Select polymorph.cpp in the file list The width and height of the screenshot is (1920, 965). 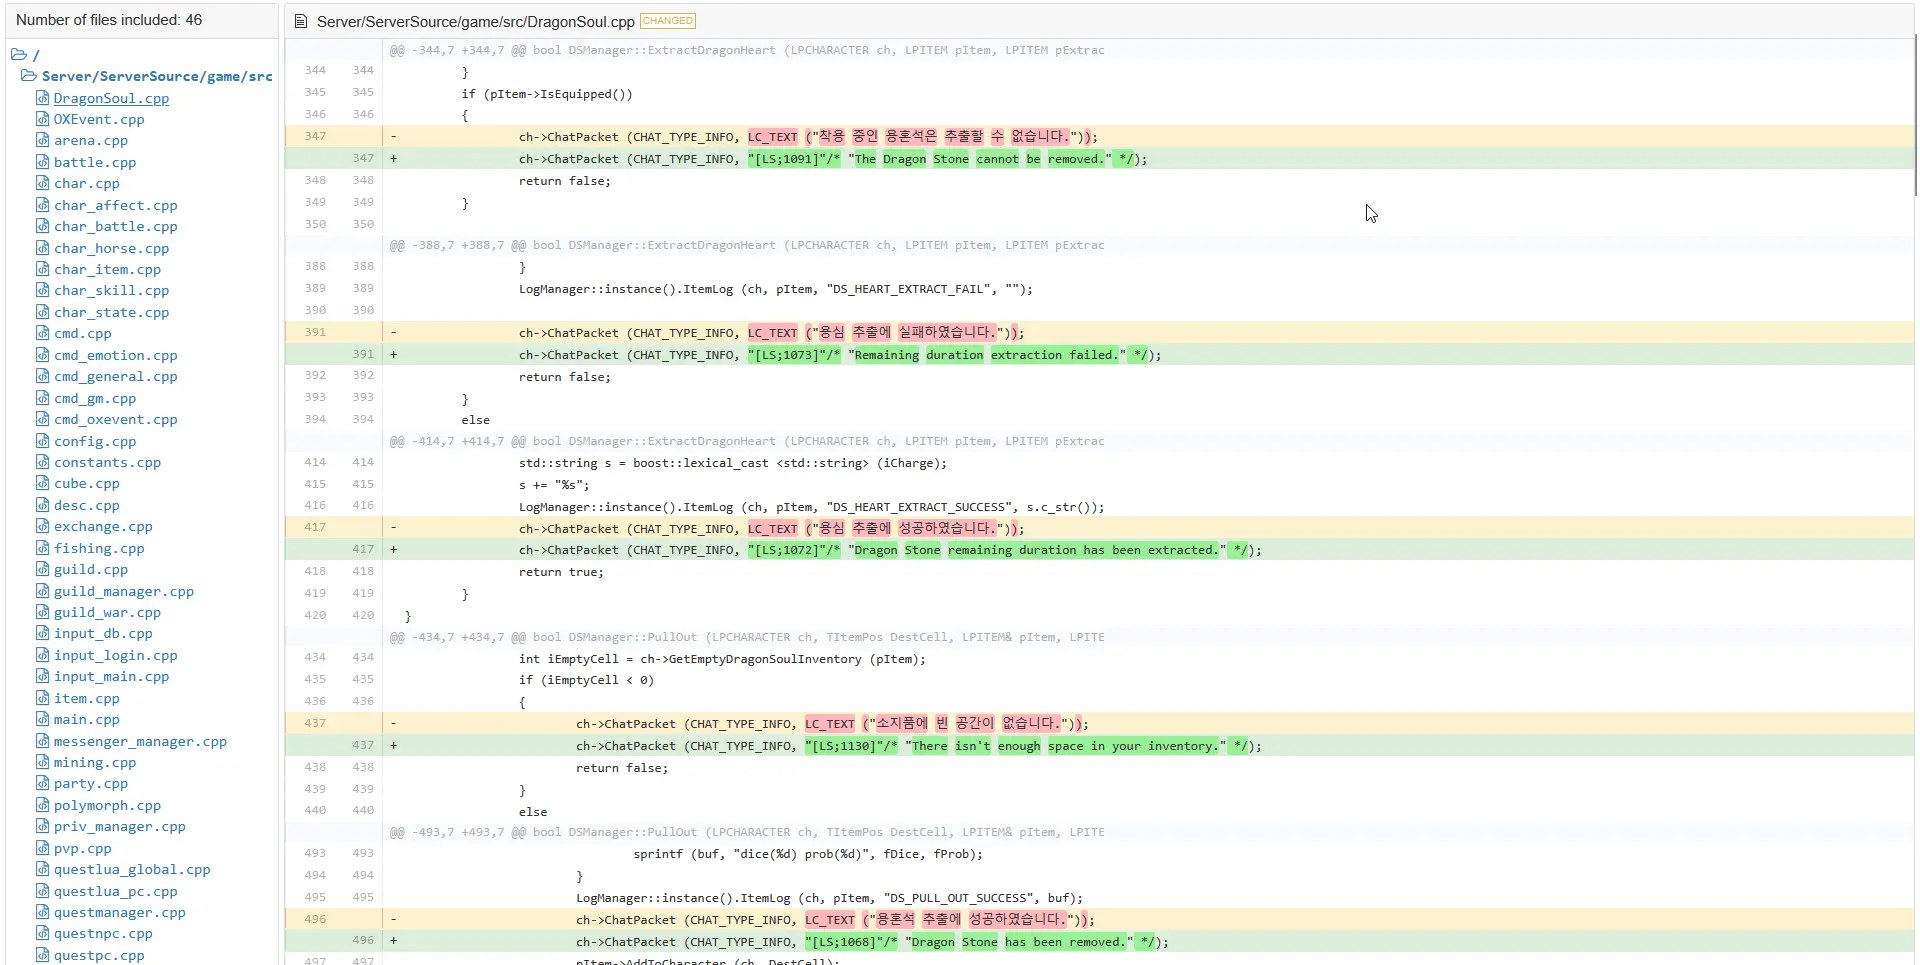(x=107, y=805)
